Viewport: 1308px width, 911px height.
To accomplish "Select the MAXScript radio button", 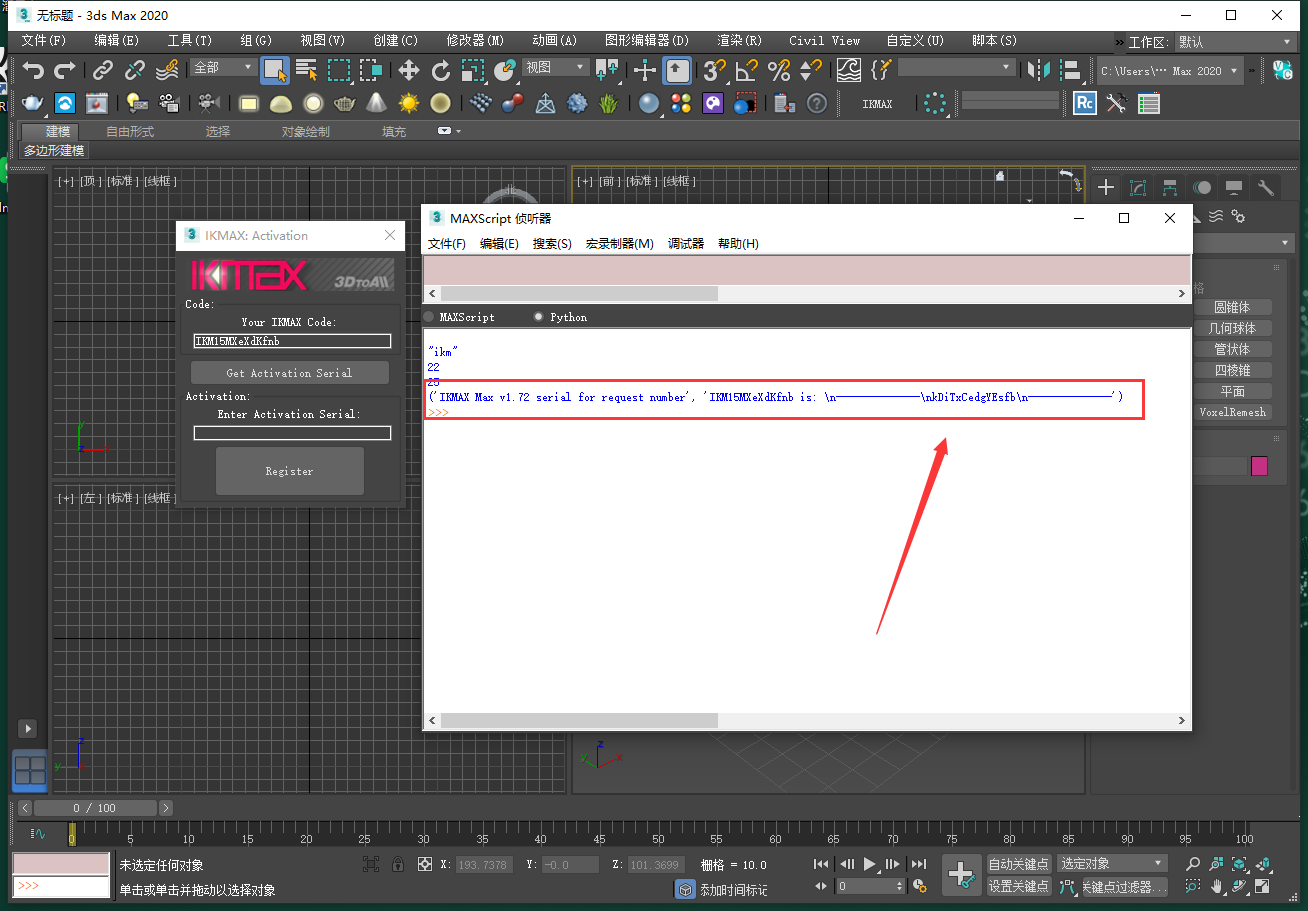I will 430,317.
